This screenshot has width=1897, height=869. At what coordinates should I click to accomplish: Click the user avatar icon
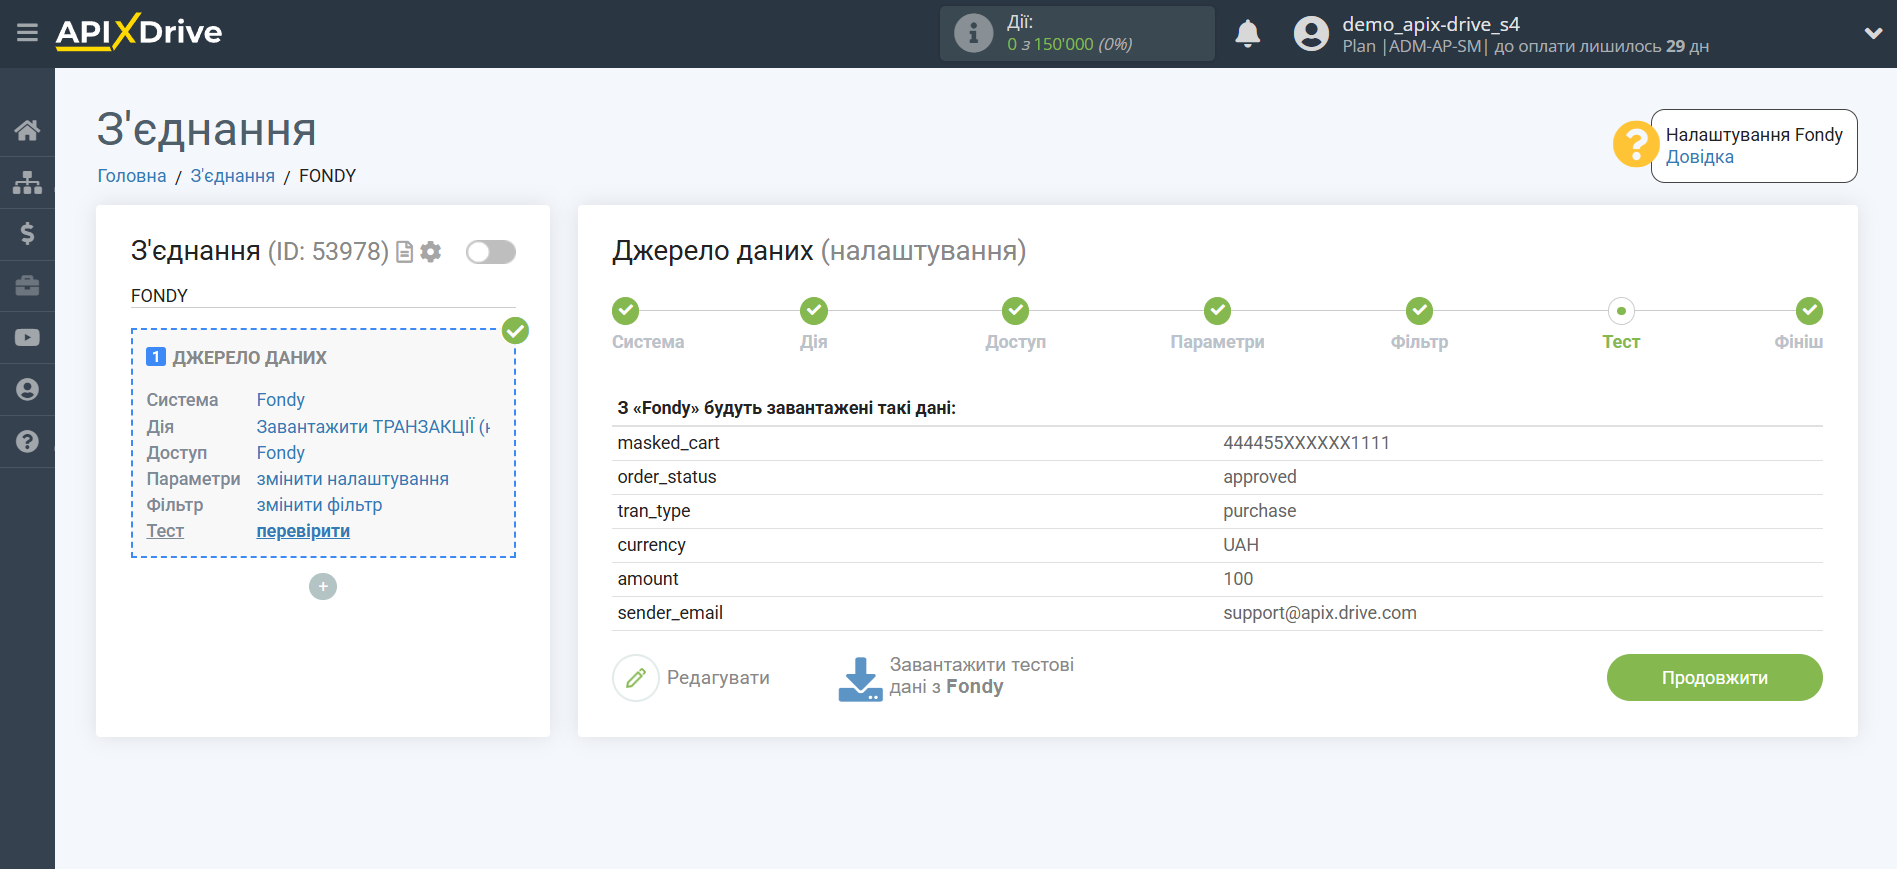pyautogui.click(x=1311, y=33)
